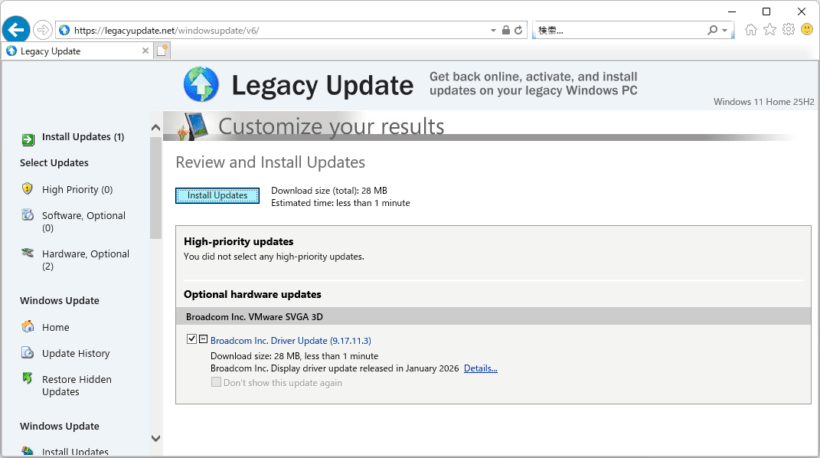Go back with the browser back arrow
820x458 pixels.
tap(16, 29)
